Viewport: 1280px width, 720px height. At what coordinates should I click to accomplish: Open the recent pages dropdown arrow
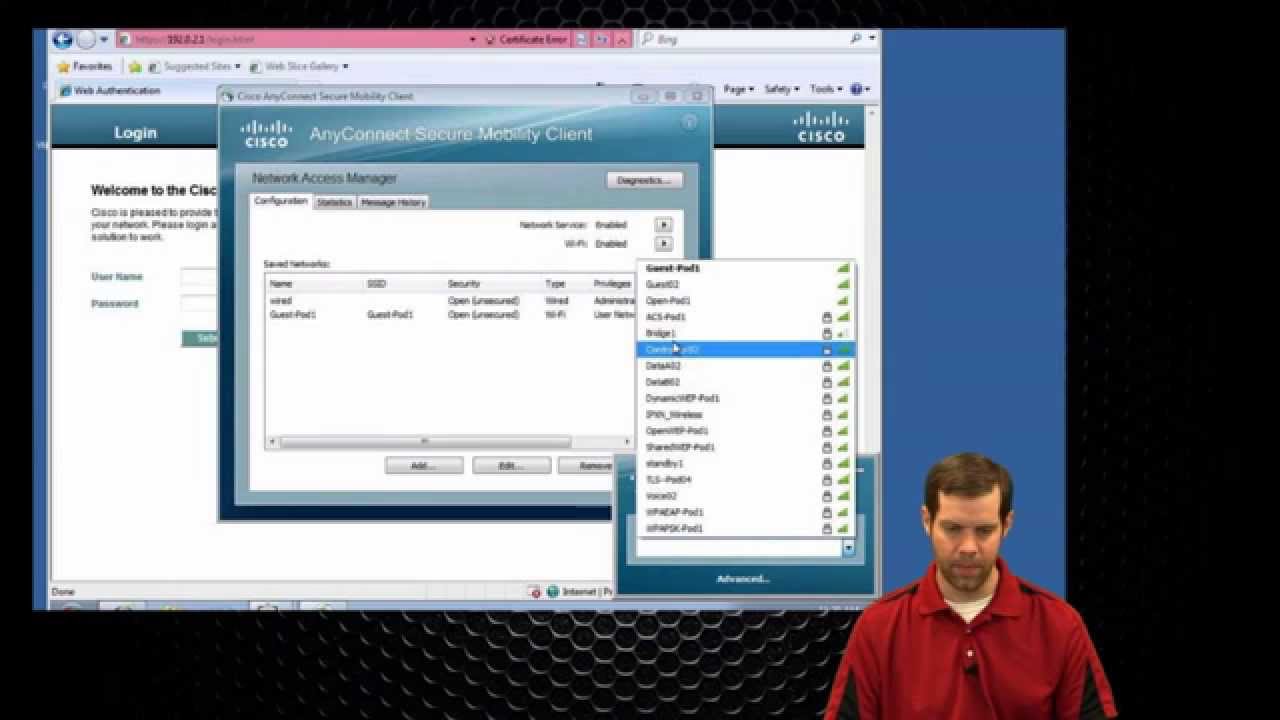104,40
